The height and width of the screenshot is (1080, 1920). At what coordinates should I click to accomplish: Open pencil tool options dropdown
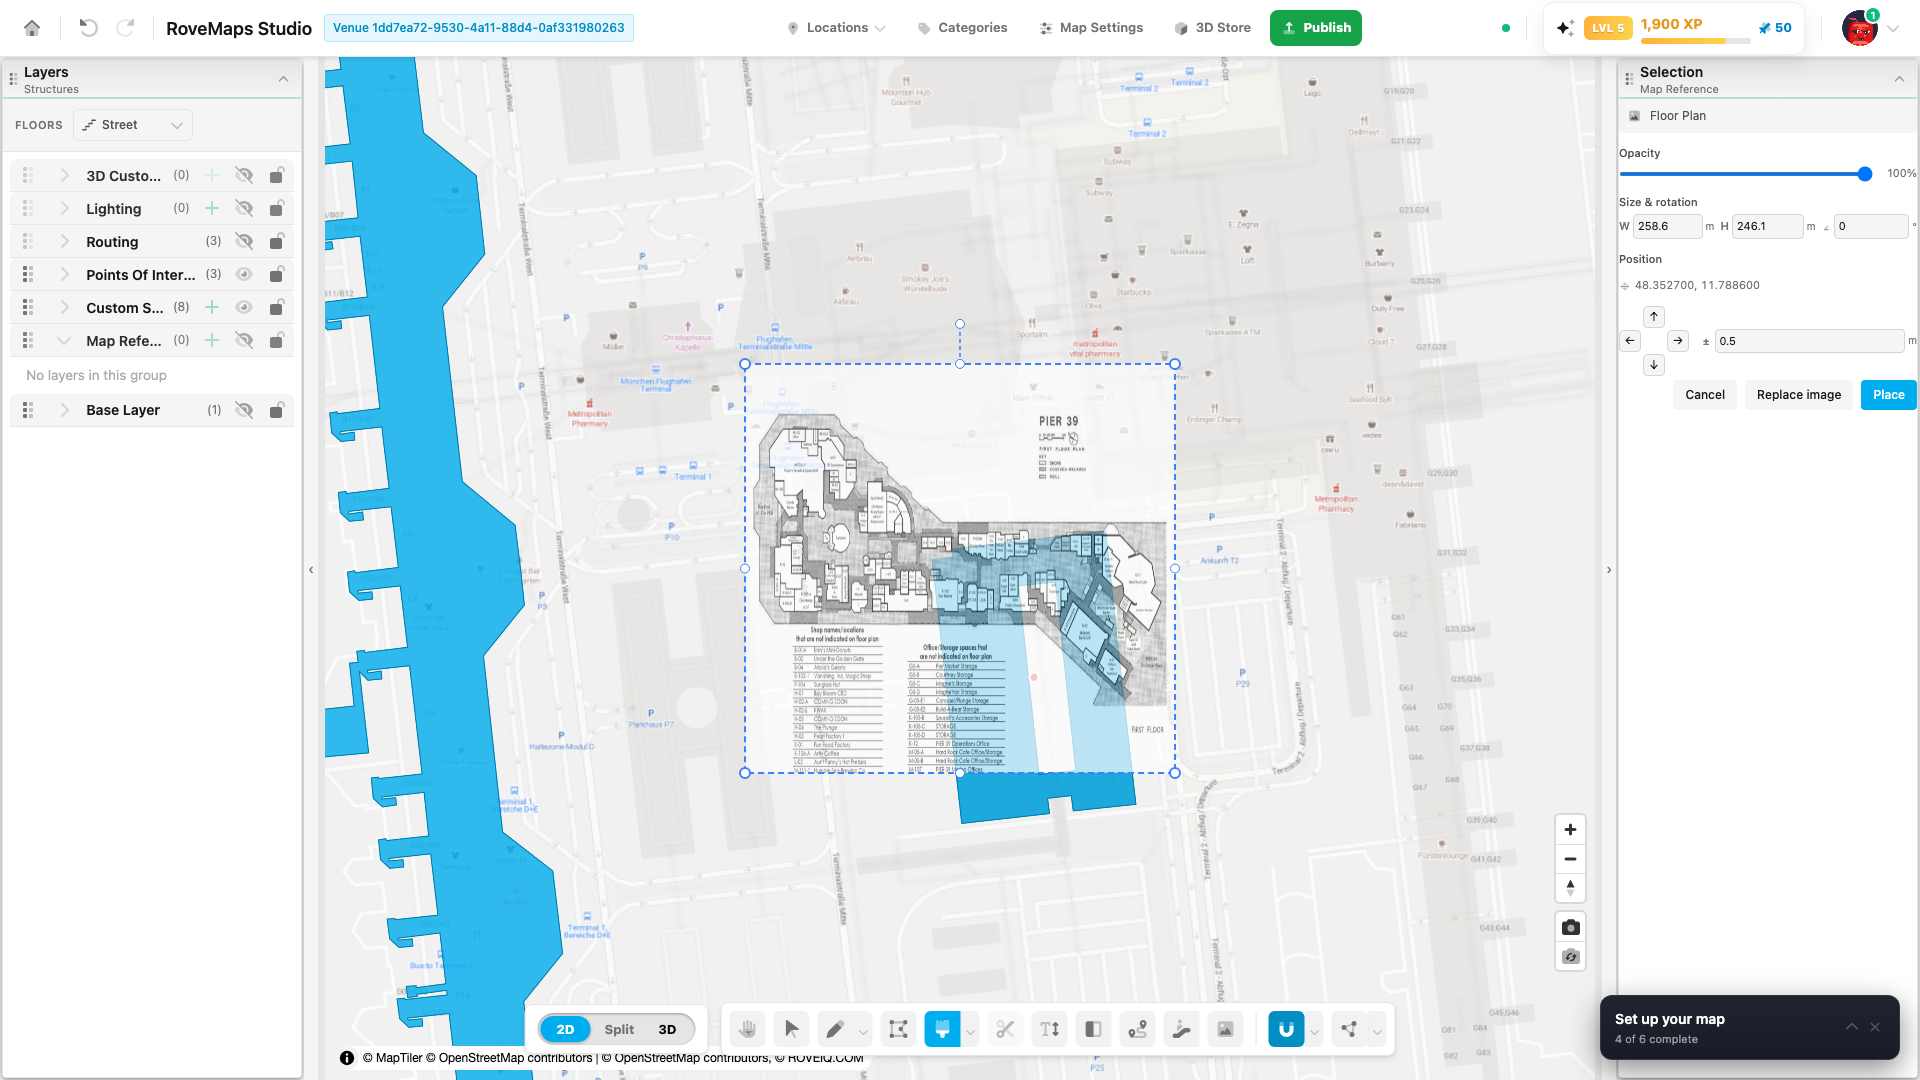[863, 1031]
